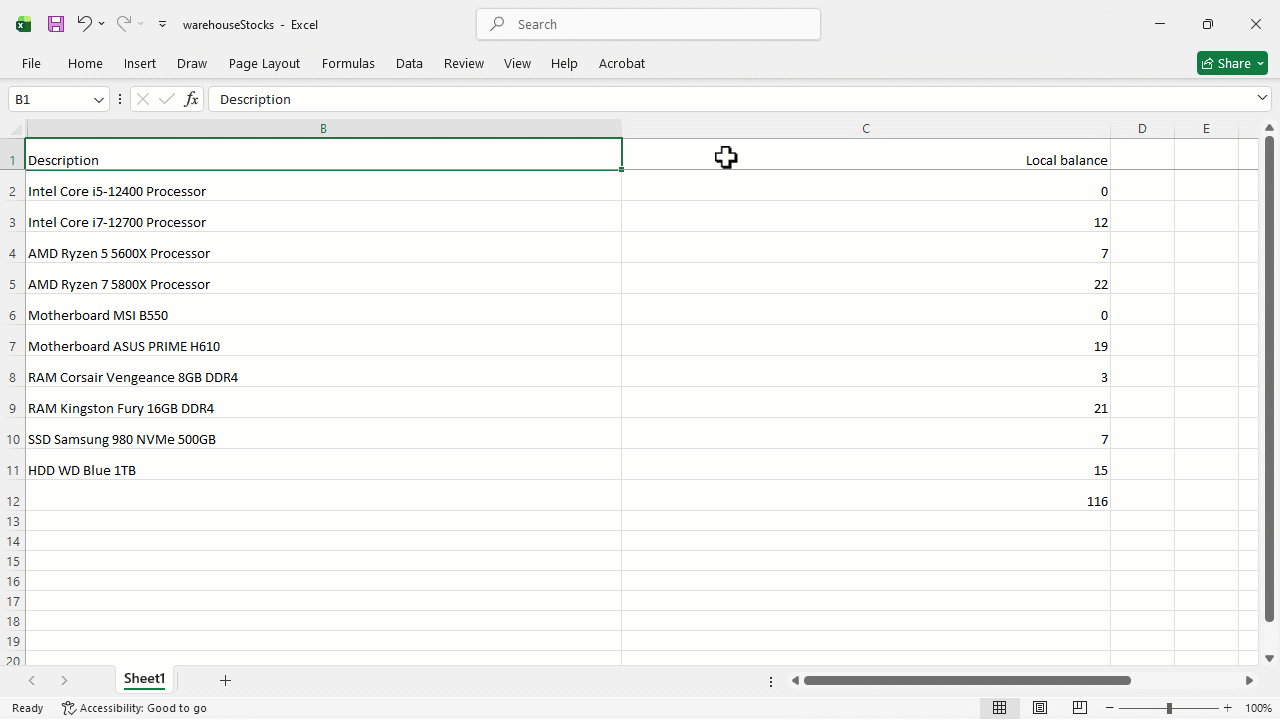The height and width of the screenshot is (720, 1280).
Task: Click the Insert Function fx icon
Action: click(191, 99)
